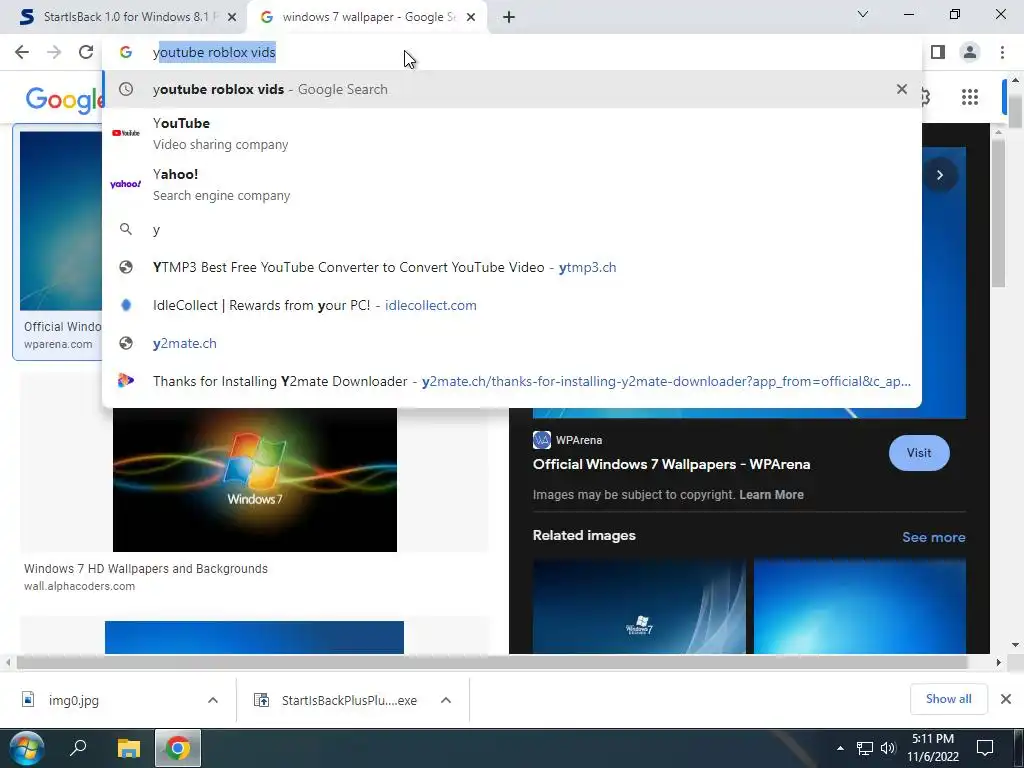Open the network tray icon
Viewport: 1024px width, 768px height.
pos(865,748)
